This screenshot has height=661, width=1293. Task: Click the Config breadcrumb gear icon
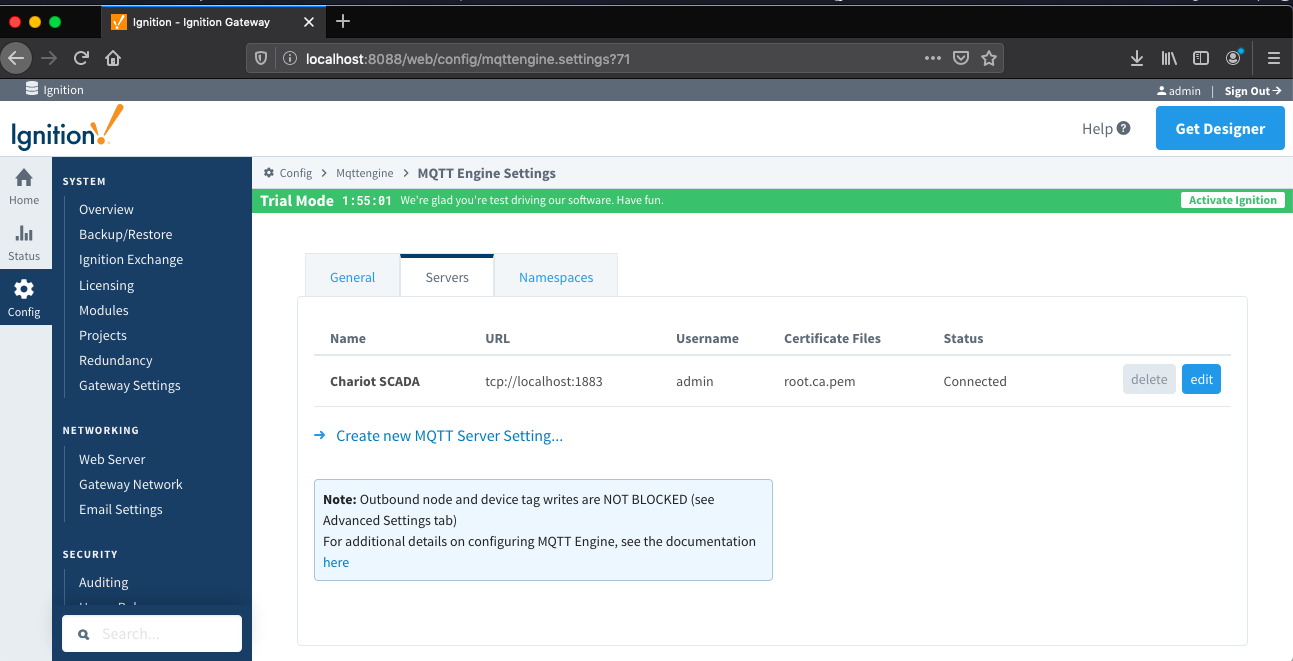[269, 173]
